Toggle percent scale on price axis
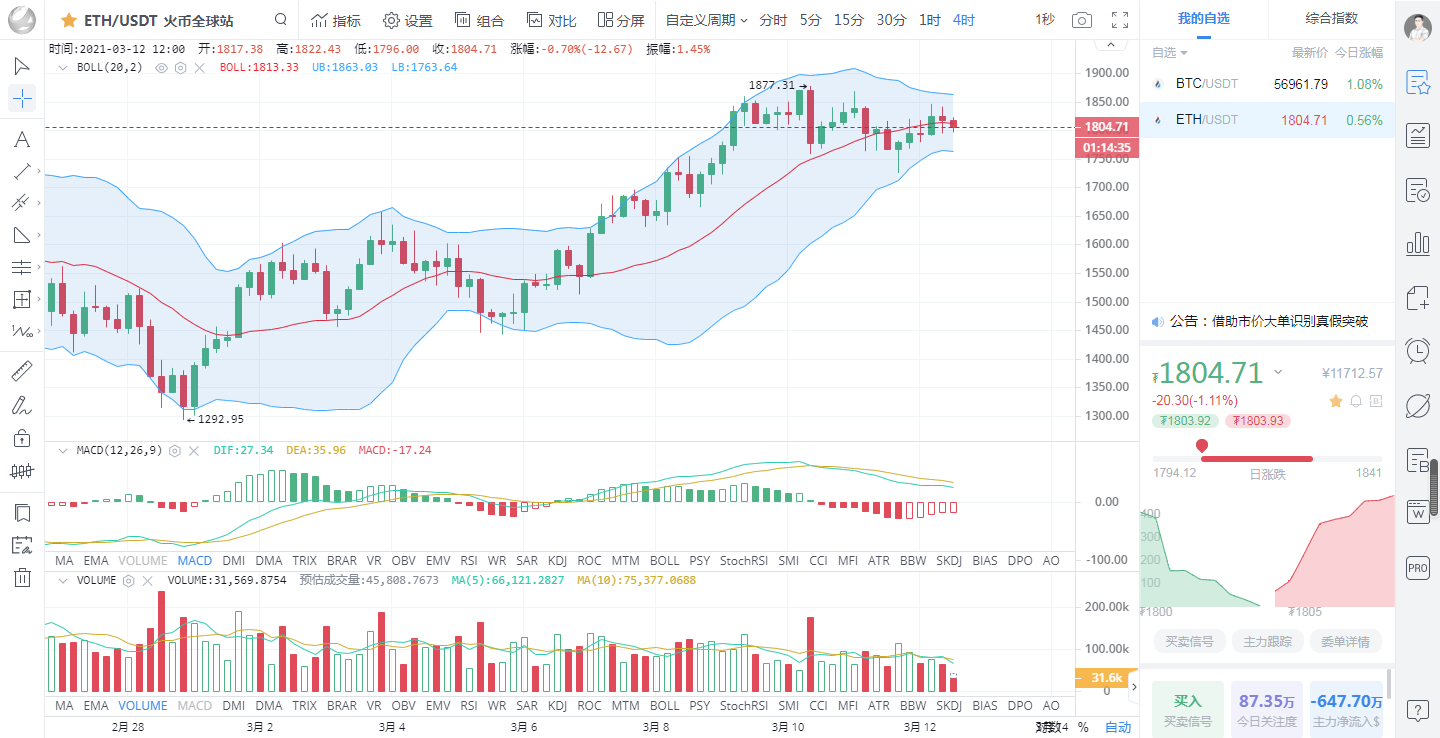The image size is (1440, 738). 1083,727
